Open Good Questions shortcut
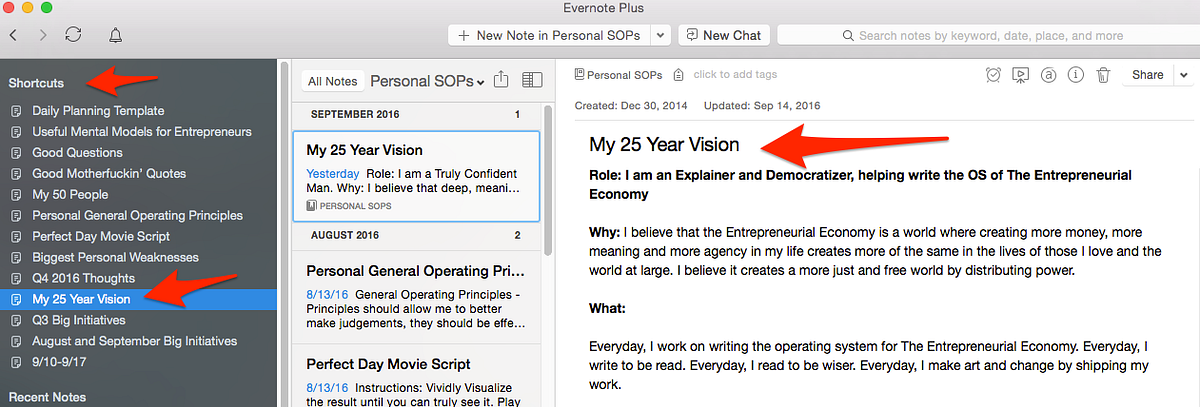 tap(77, 153)
